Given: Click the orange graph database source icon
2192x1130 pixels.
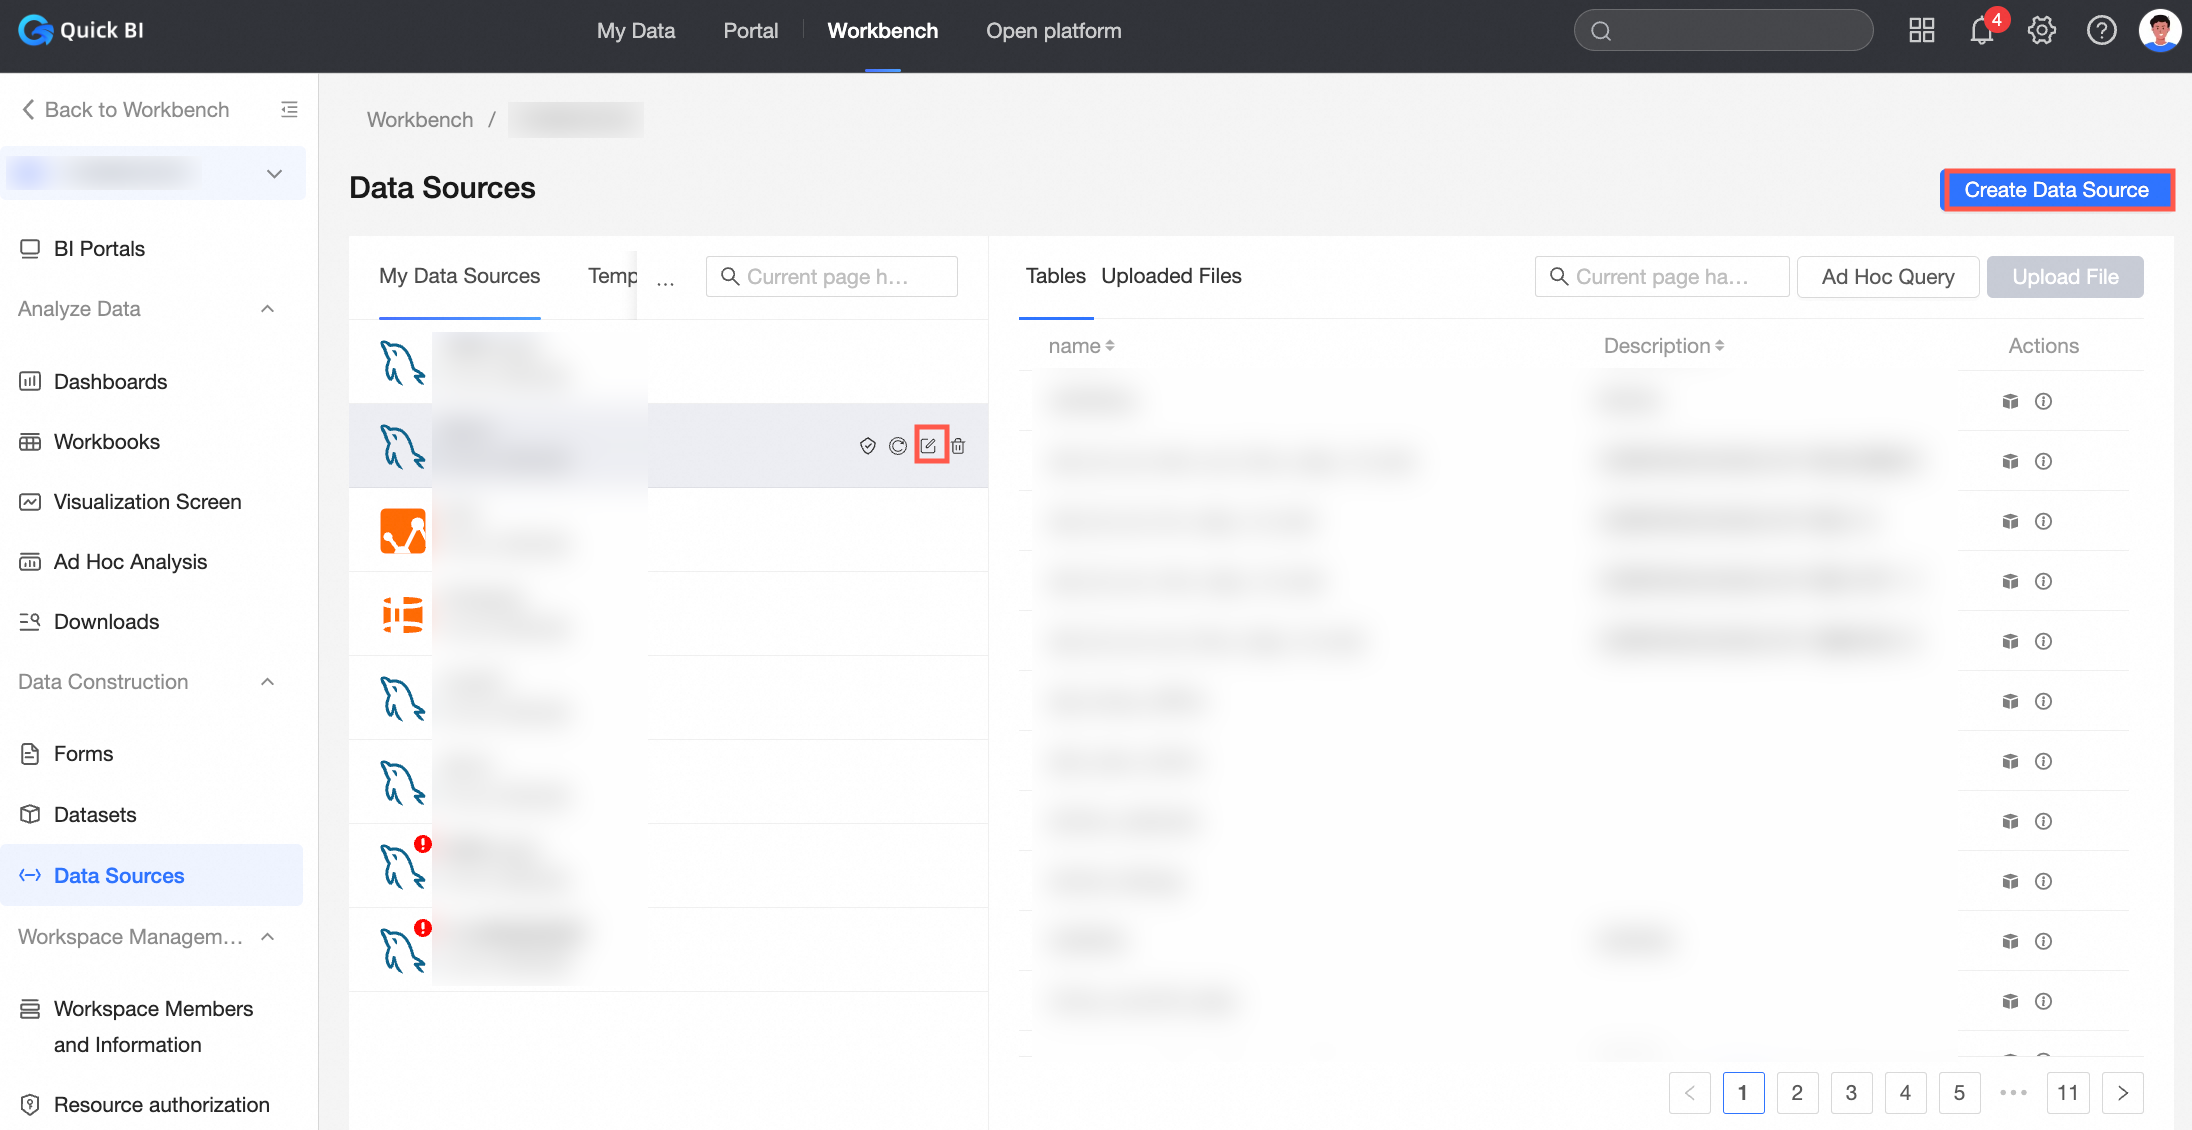Looking at the screenshot, I should (x=403, y=530).
